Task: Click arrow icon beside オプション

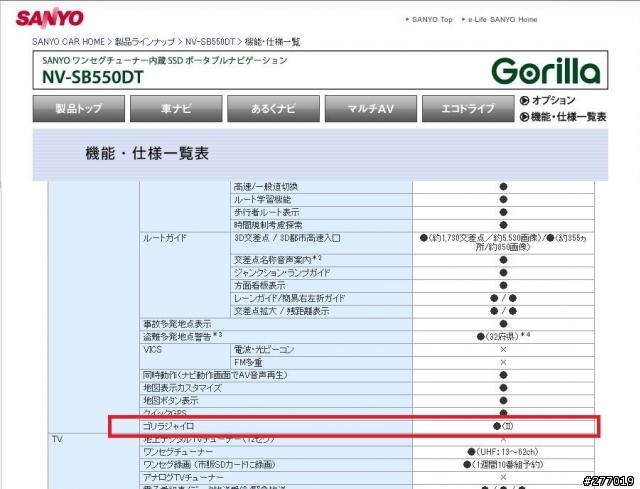Action: 524,100
